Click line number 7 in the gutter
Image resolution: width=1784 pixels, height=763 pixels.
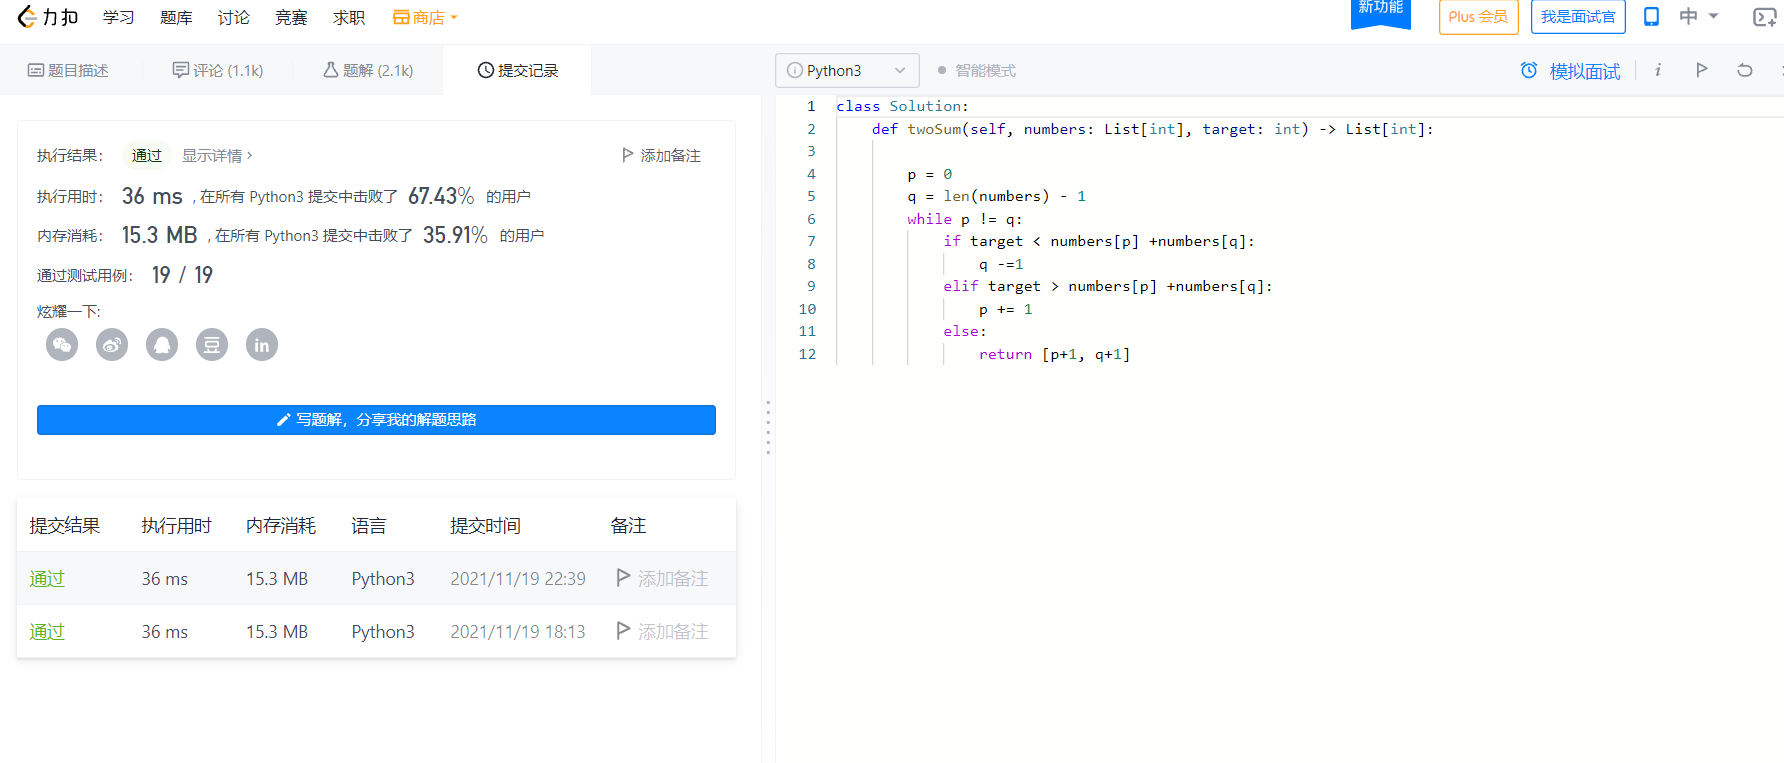pyautogui.click(x=811, y=241)
